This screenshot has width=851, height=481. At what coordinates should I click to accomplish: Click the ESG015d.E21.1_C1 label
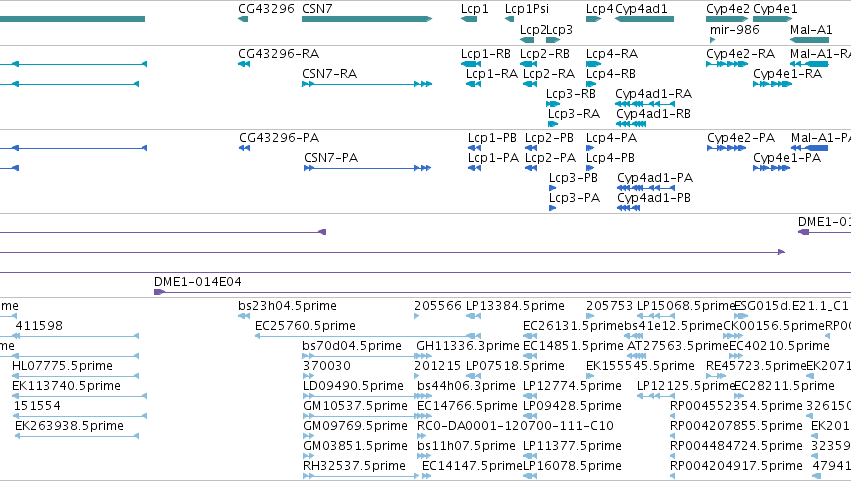pos(791,306)
